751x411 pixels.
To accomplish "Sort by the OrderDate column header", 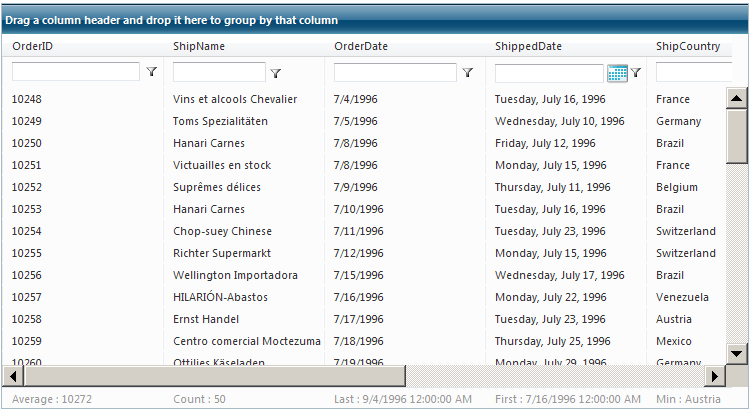I will (361, 46).
